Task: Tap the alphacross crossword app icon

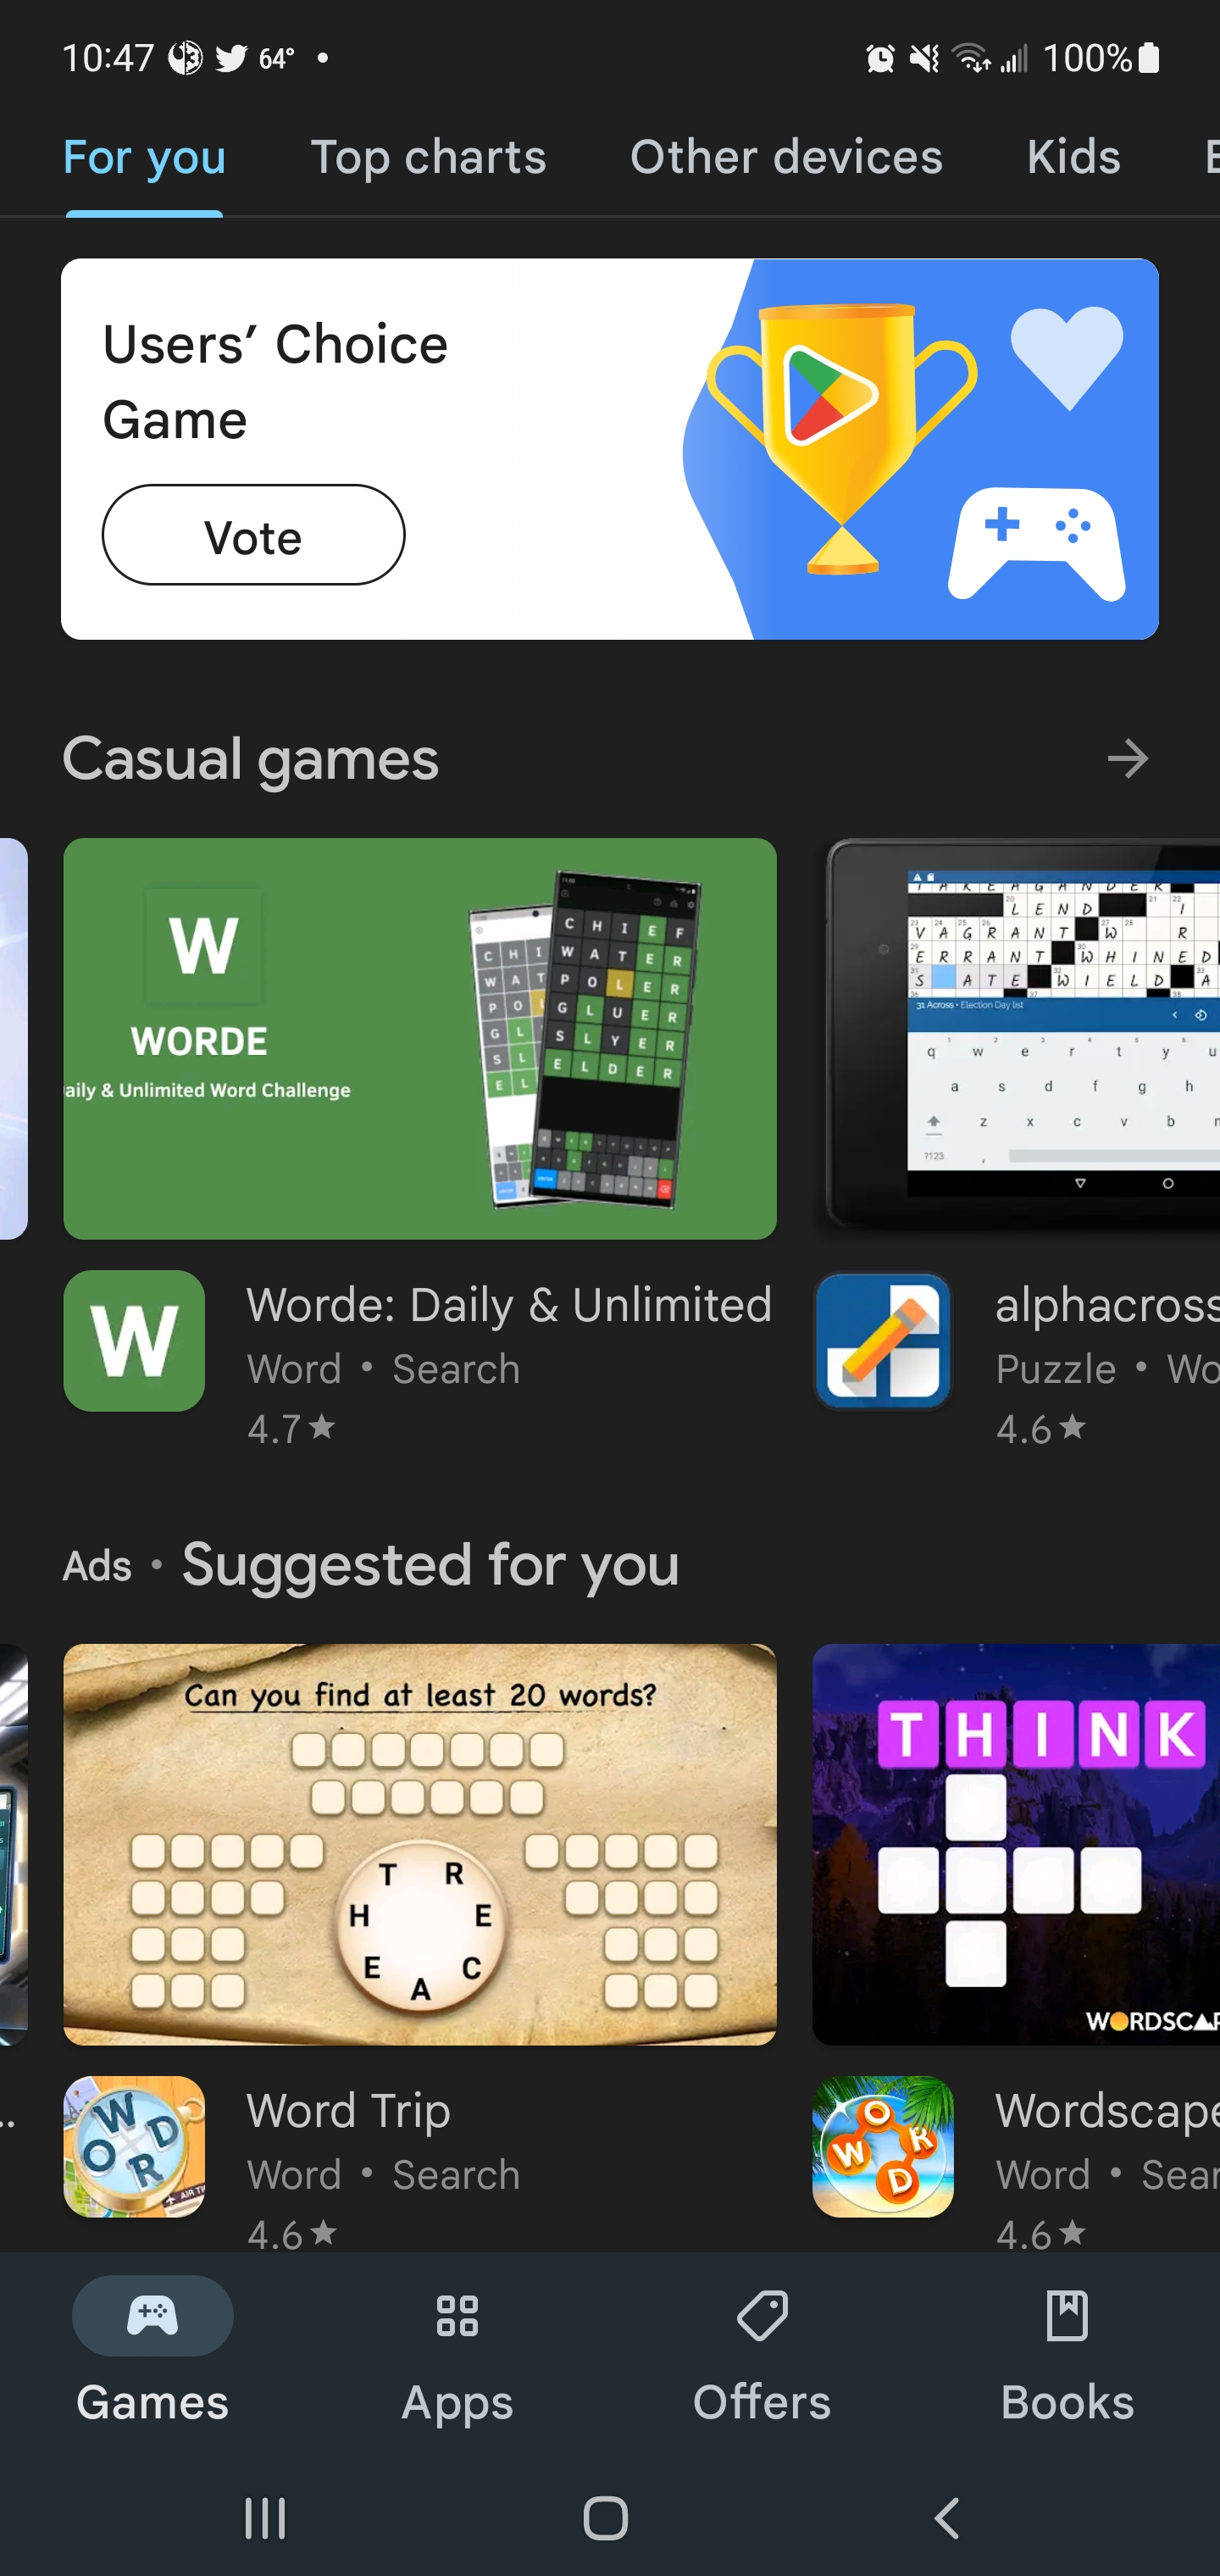Action: (882, 1340)
